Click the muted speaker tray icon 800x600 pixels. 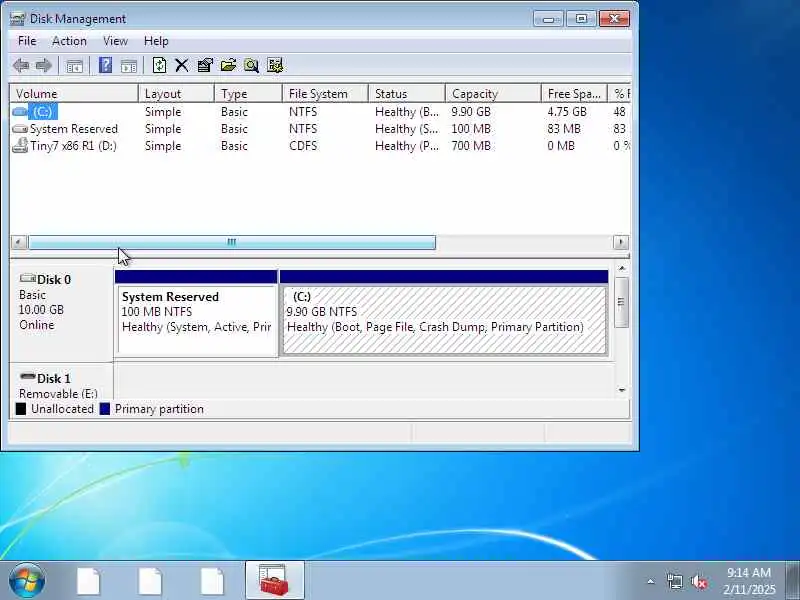pyautogui.click(x=699, y=581)
